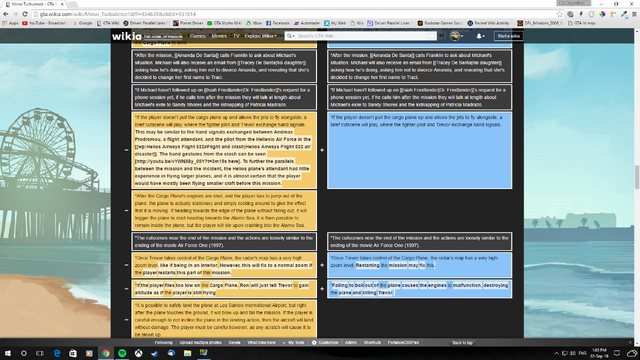Image resolution: width=640 pixels, height=360 pixels.
Task: Open the Chrome menu icon at toolbar end
Action: click(x=634, y=14)
